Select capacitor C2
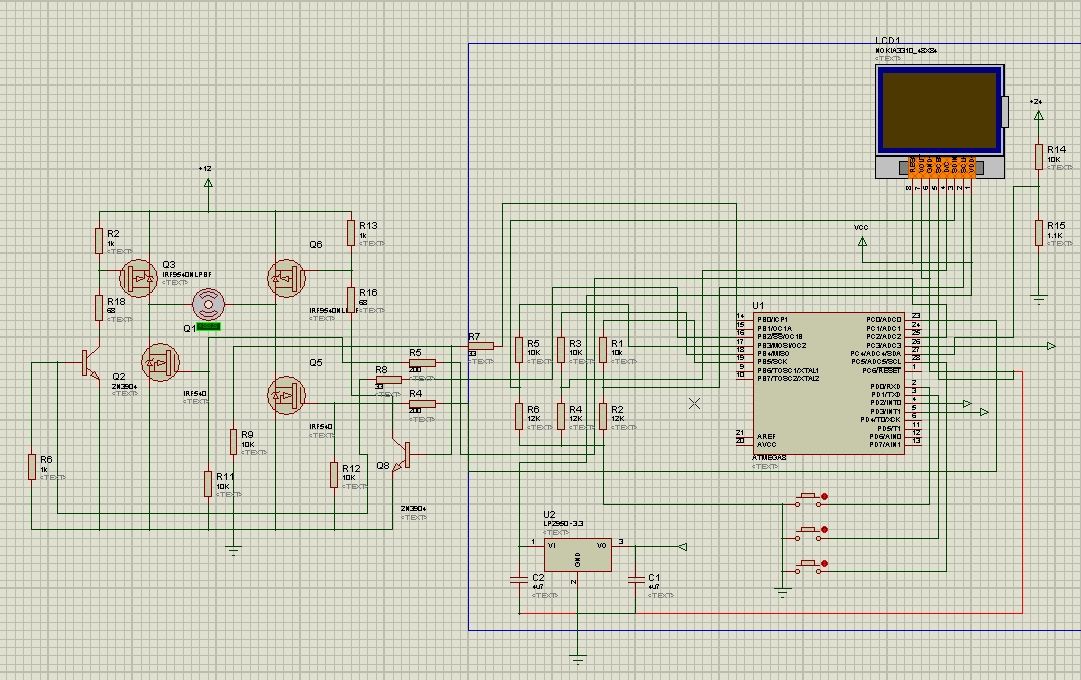The width and height of the screenshot is (1081, 680). [x=518, y=578]
